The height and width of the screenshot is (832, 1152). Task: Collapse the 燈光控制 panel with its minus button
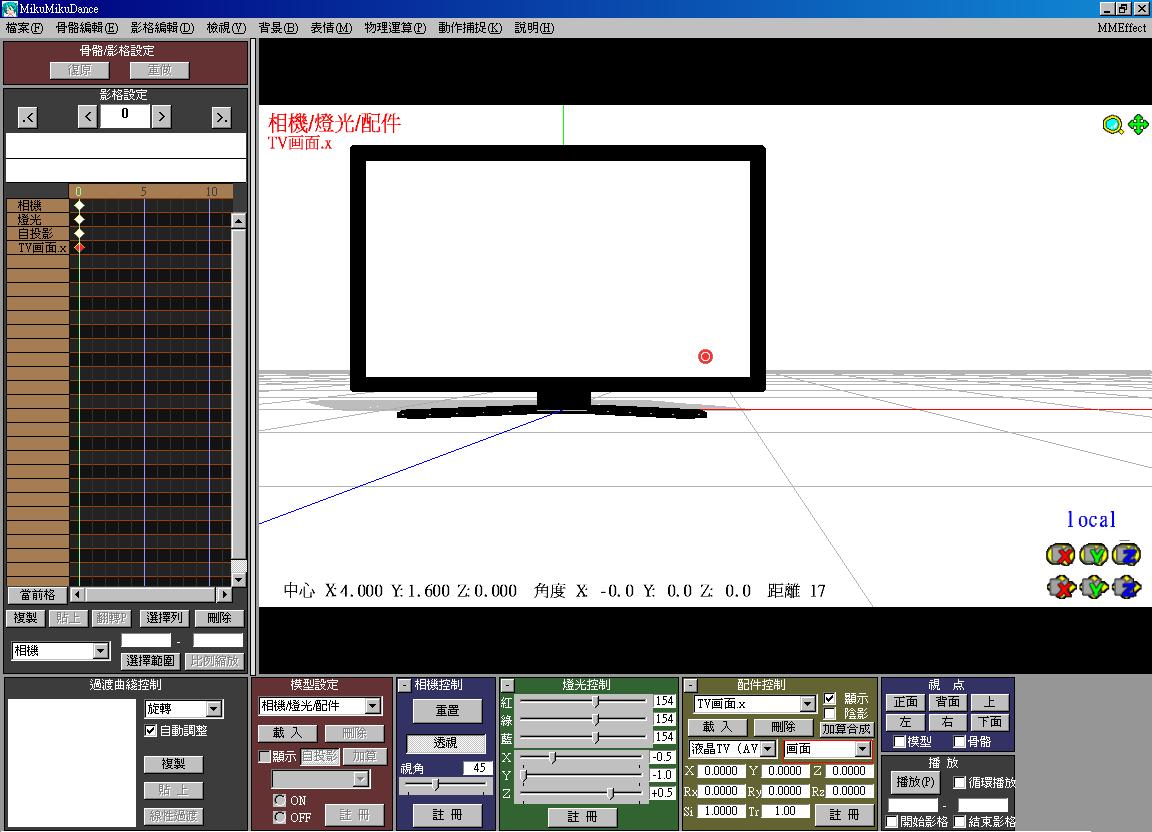point(508,685)
